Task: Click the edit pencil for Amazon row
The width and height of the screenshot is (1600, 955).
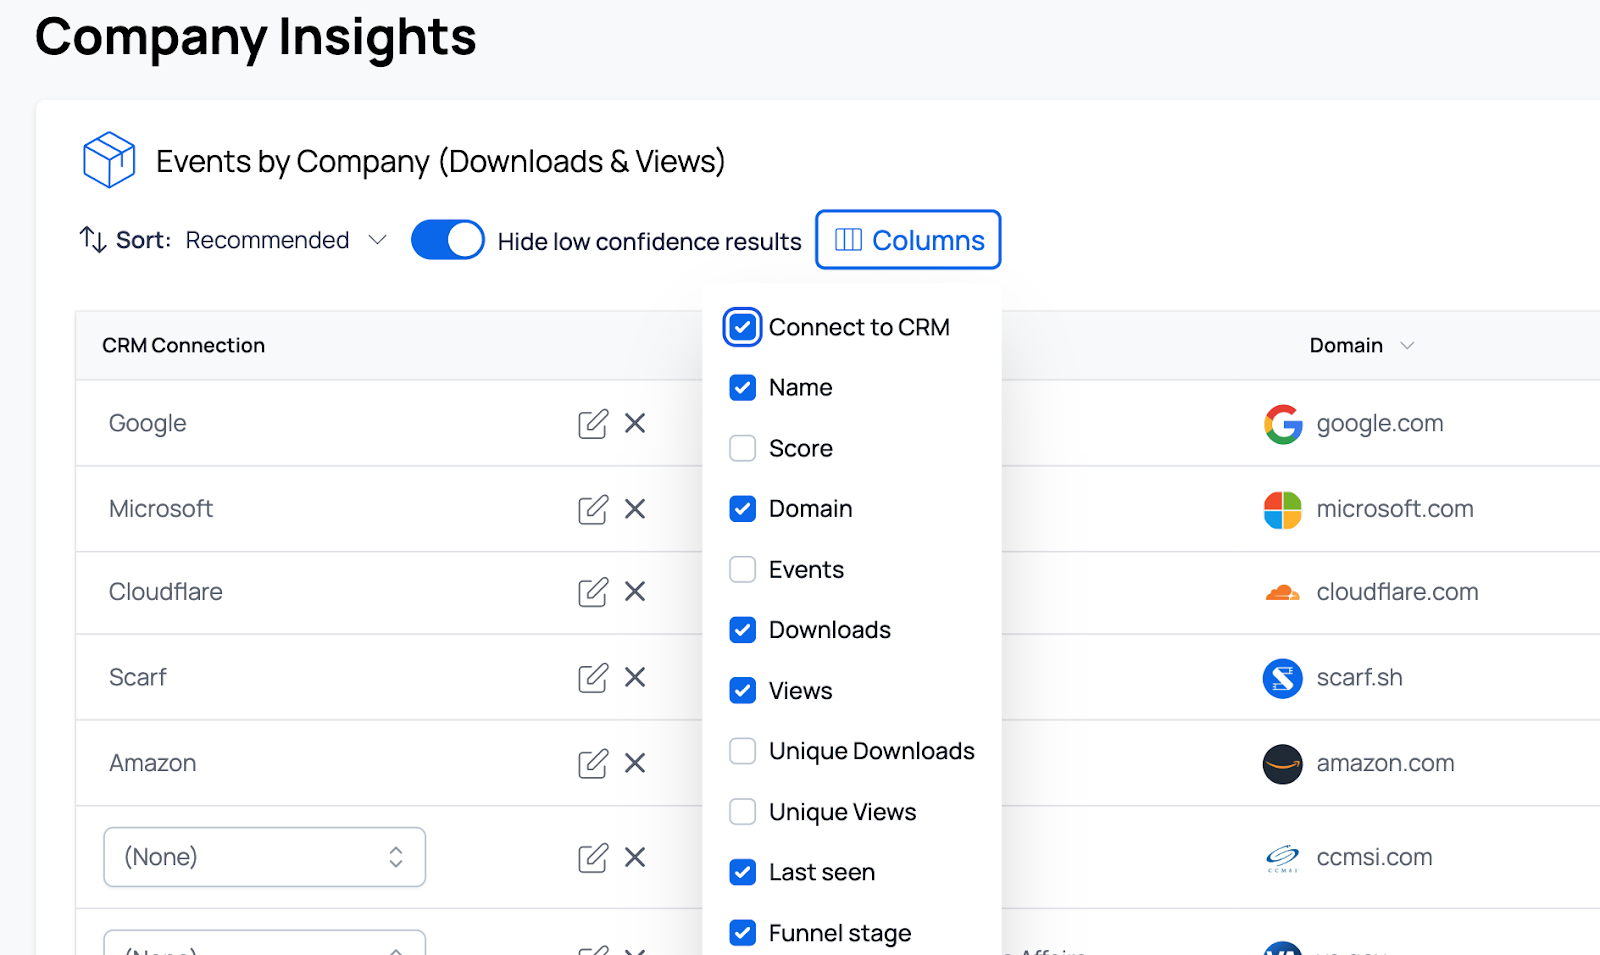Action: click(592, 764)
